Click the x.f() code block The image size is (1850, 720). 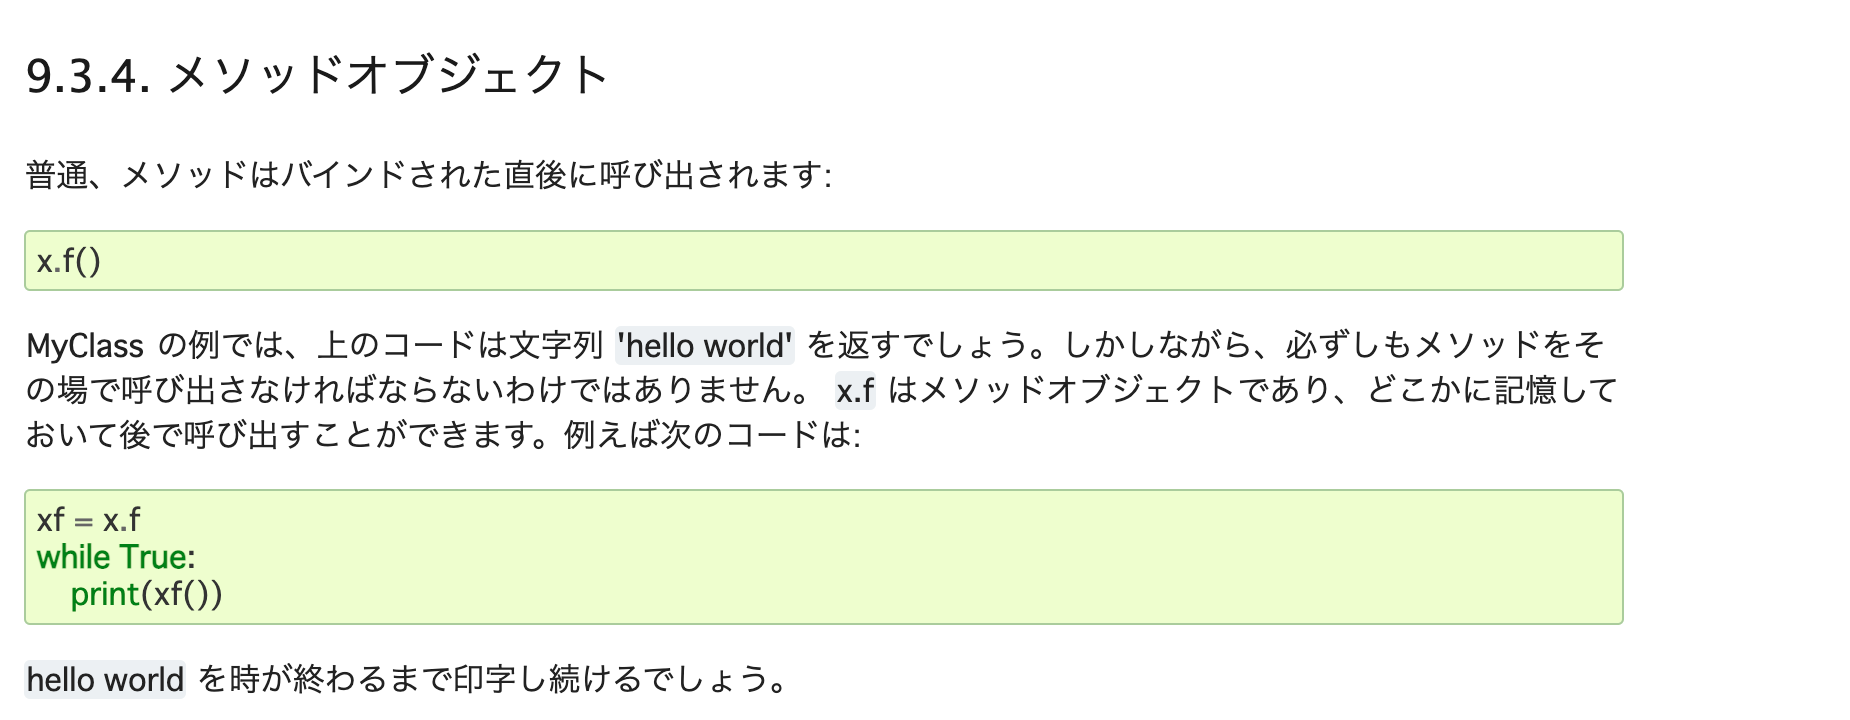pos(823,261)
